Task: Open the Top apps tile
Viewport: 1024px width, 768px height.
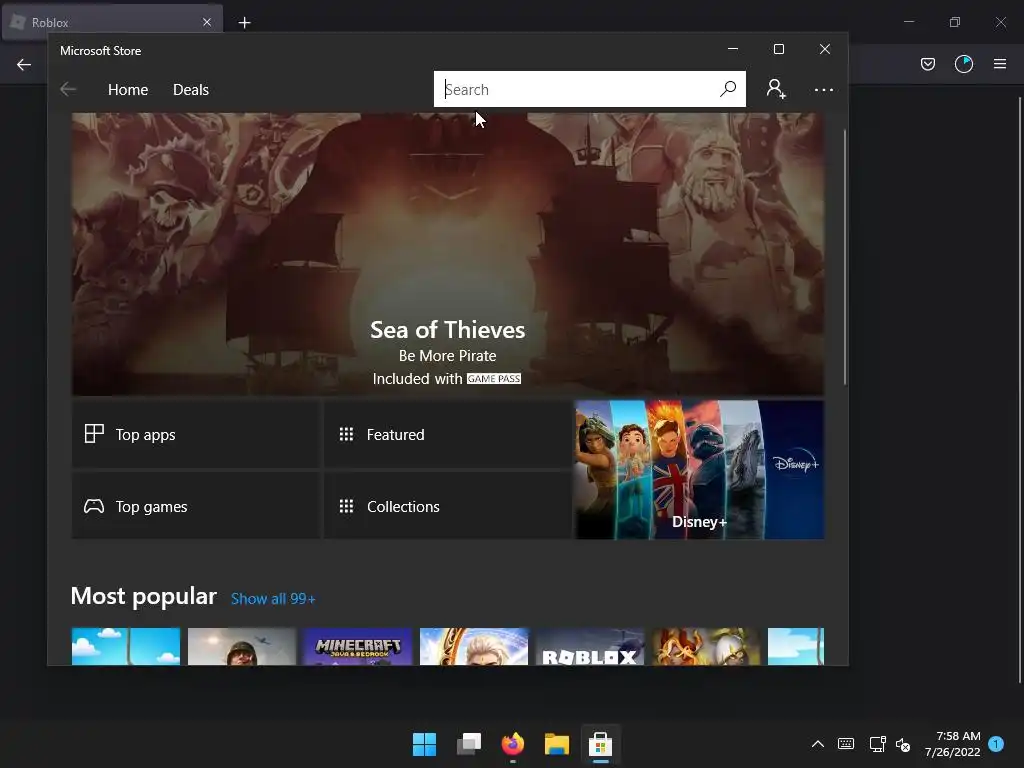Action: (196, 434)
